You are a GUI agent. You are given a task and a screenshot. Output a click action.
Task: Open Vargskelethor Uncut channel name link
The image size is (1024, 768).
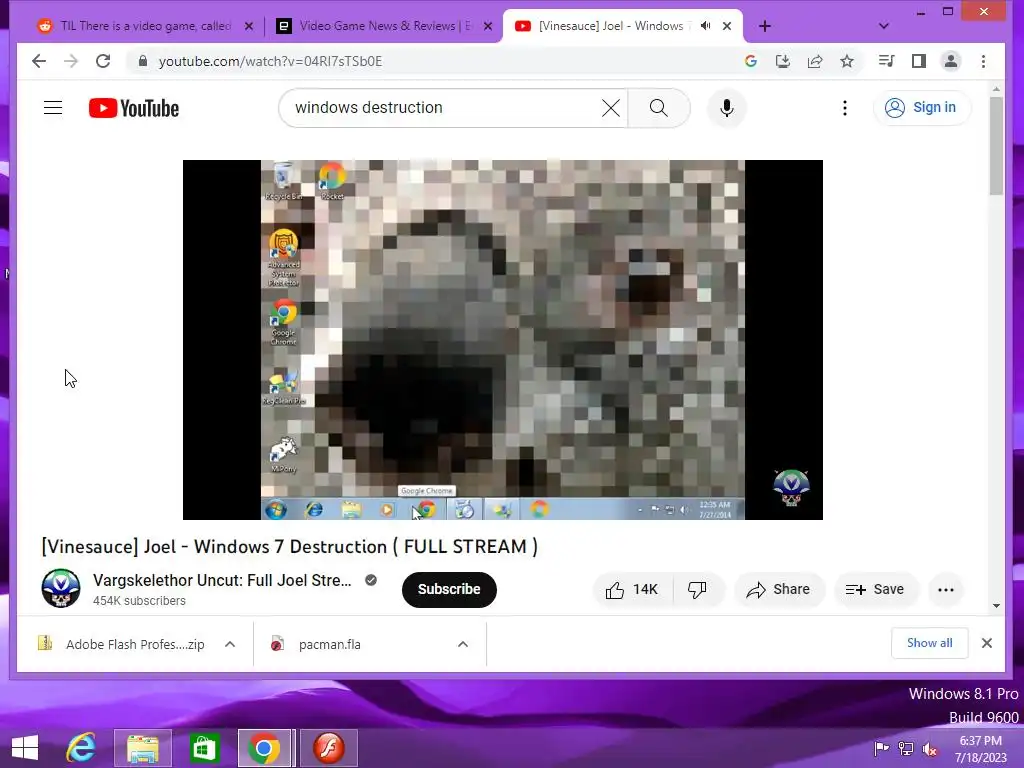click(222, 581)
